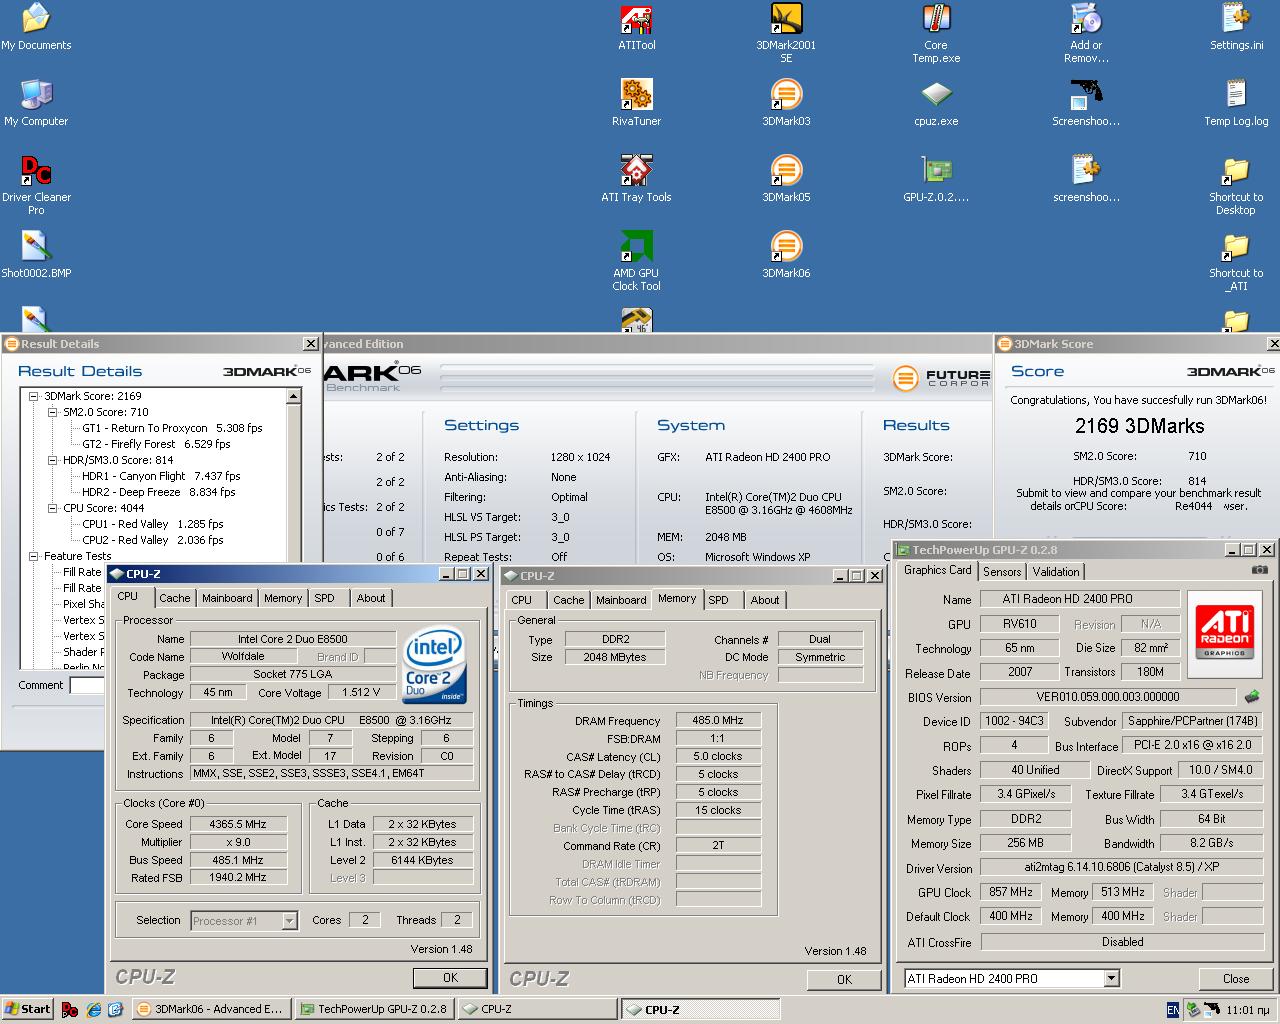Select the 3DMark03 desktop icon
The width and height of the screenshot is (1280, 1024).
coord(786,103)
